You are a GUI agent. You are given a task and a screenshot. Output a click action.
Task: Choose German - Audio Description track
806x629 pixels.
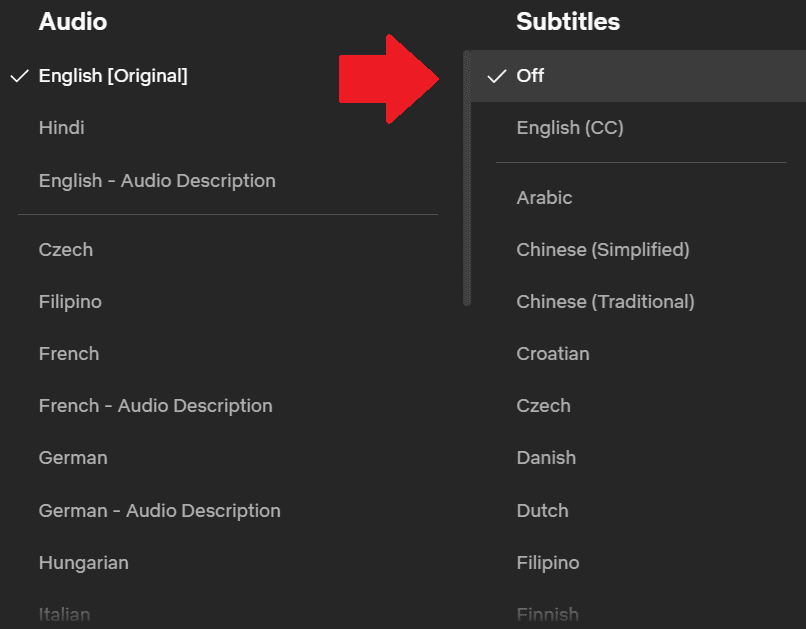click(x=160, y=511)
